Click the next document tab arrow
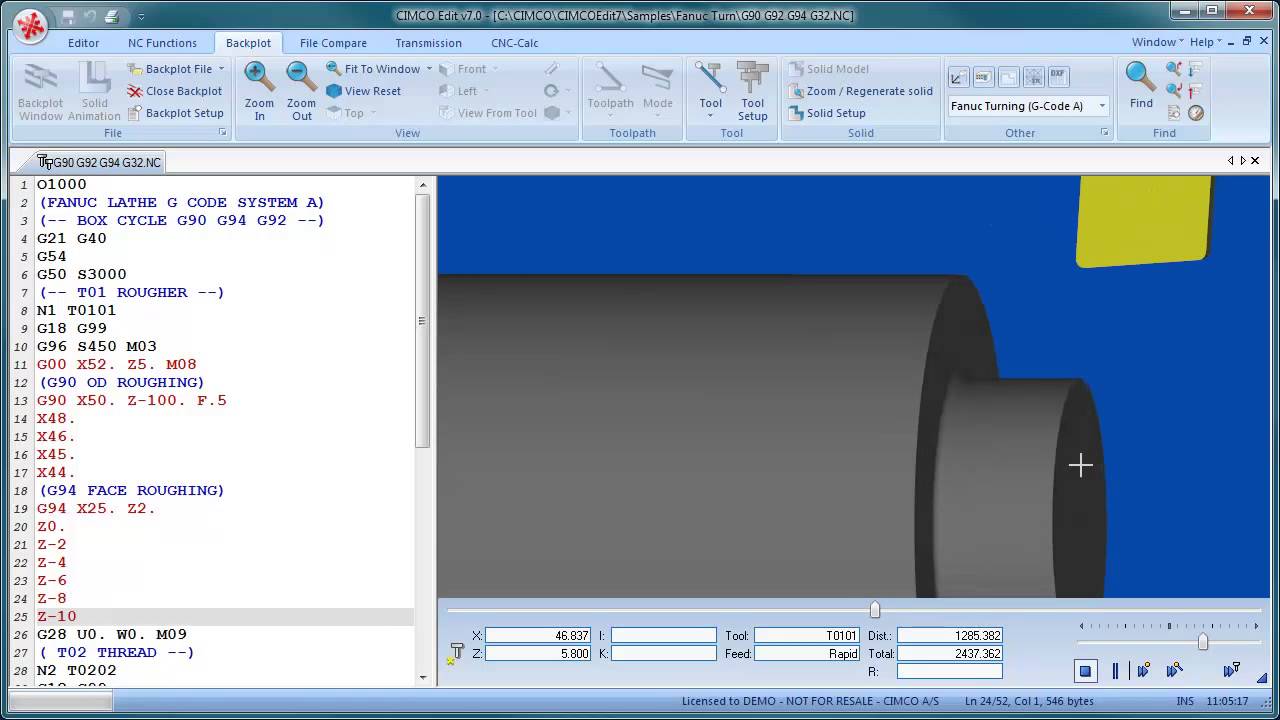Image resolution: width=1280 pixels, height=720 pixels. 1243,160
